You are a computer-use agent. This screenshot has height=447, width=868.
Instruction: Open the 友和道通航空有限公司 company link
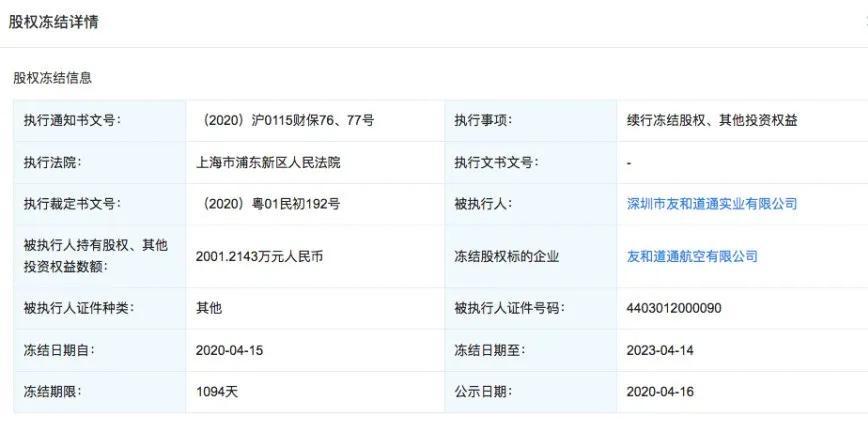[692, 256]
